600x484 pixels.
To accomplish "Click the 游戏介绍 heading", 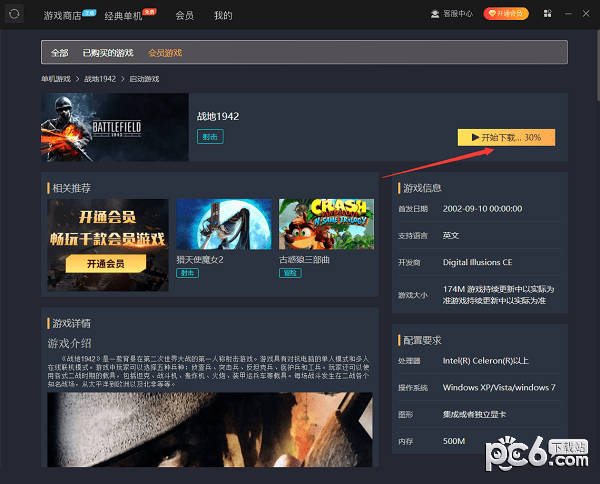I will pyautogui.click(x=69, y=343).
